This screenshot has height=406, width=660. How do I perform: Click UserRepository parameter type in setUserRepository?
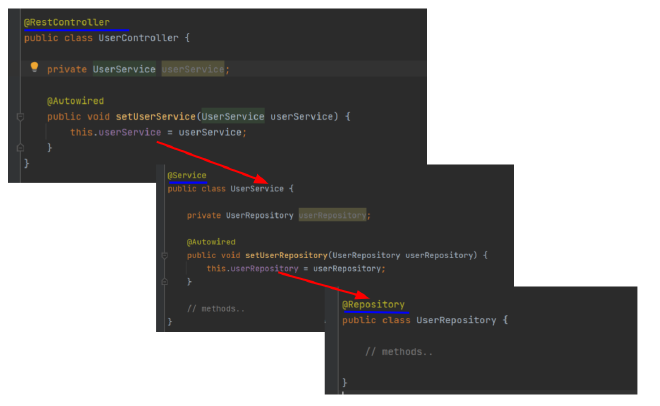point(366,255)
